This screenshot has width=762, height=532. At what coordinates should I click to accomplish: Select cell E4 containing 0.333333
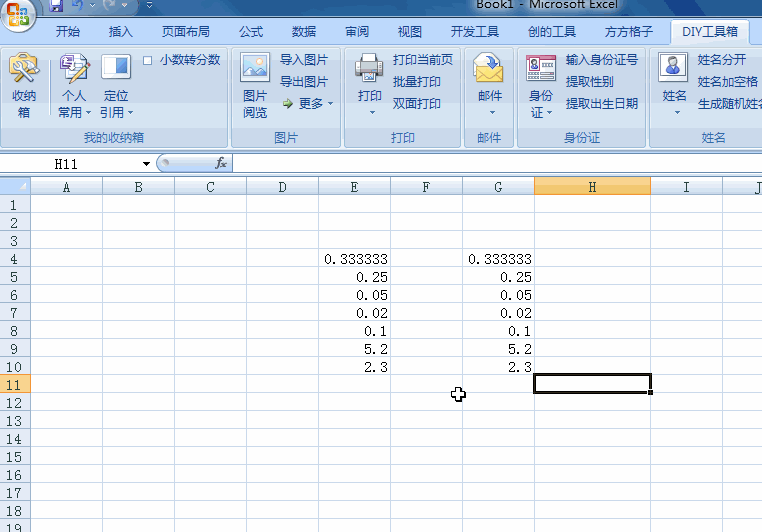point(355,259)
